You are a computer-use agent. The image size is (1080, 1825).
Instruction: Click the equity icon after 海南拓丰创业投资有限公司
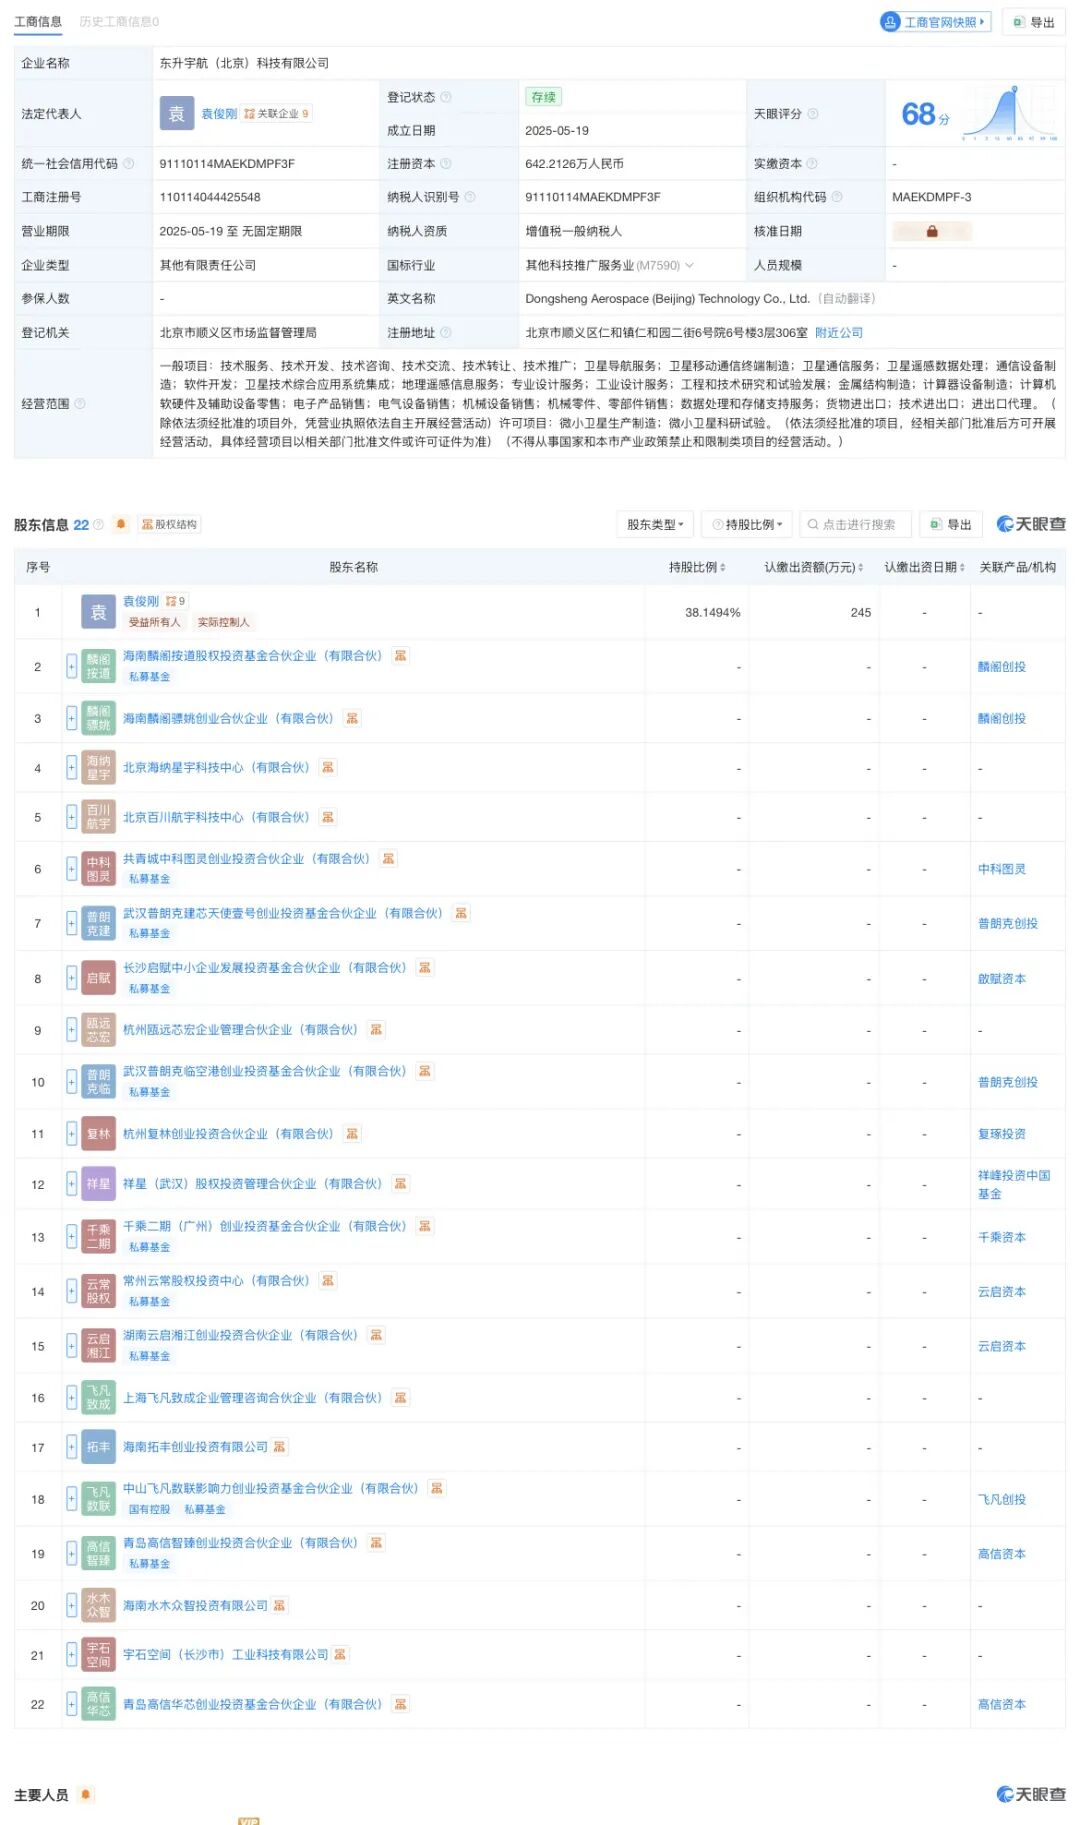(x=280, y=1447)
